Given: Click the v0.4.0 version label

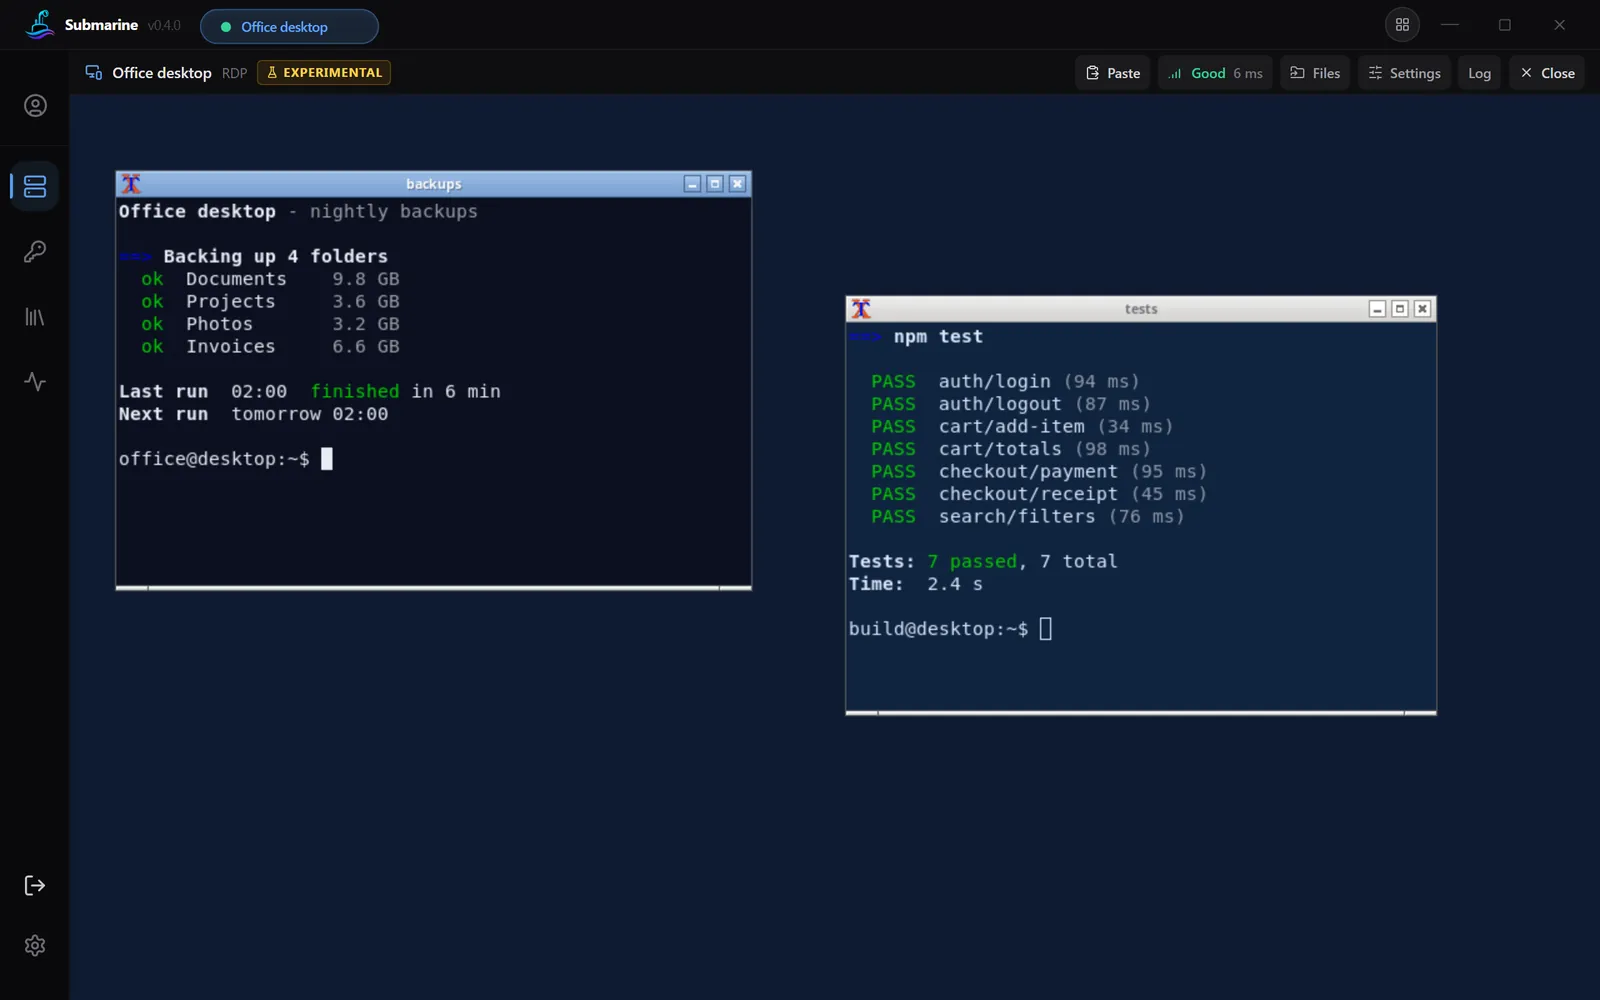Looking at the screenshot, I should point(164,26).
